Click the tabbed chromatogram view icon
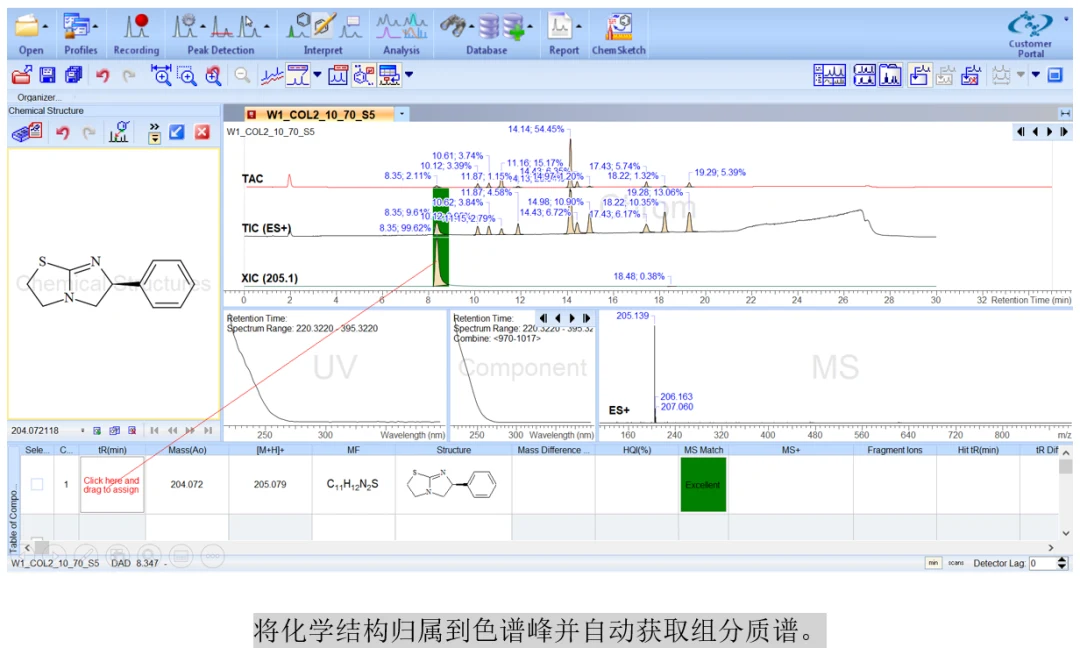This screenshot has width=1080, height=655. [890, 75]
